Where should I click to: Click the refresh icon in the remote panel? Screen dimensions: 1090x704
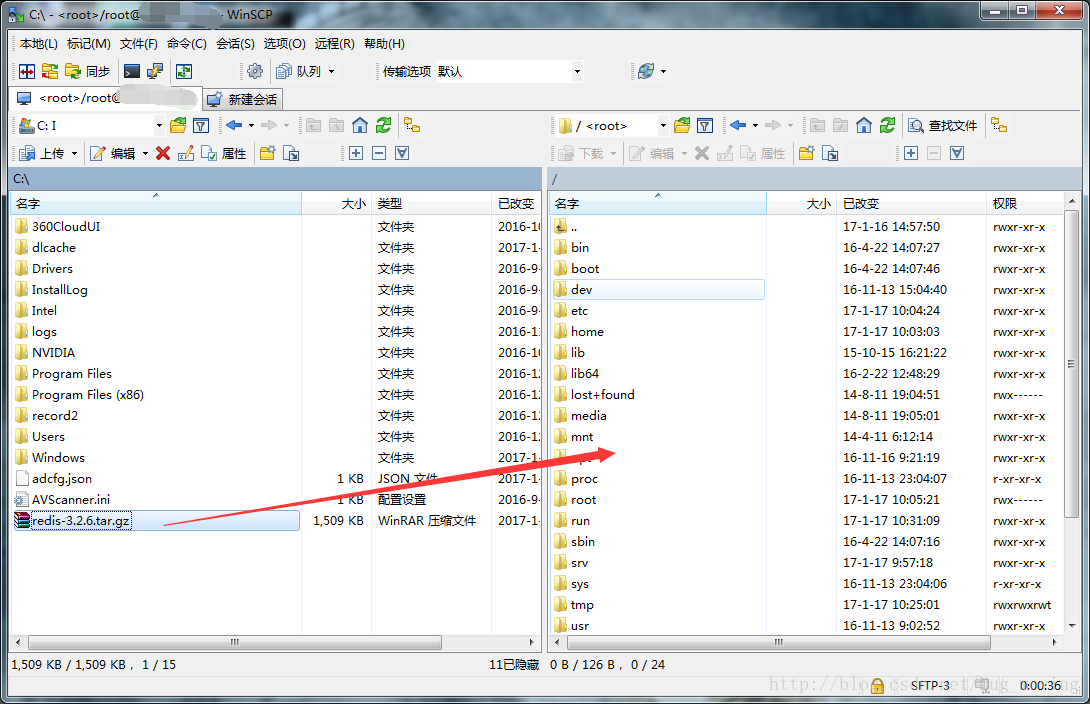pyautogui.click(x=887, y=125)
